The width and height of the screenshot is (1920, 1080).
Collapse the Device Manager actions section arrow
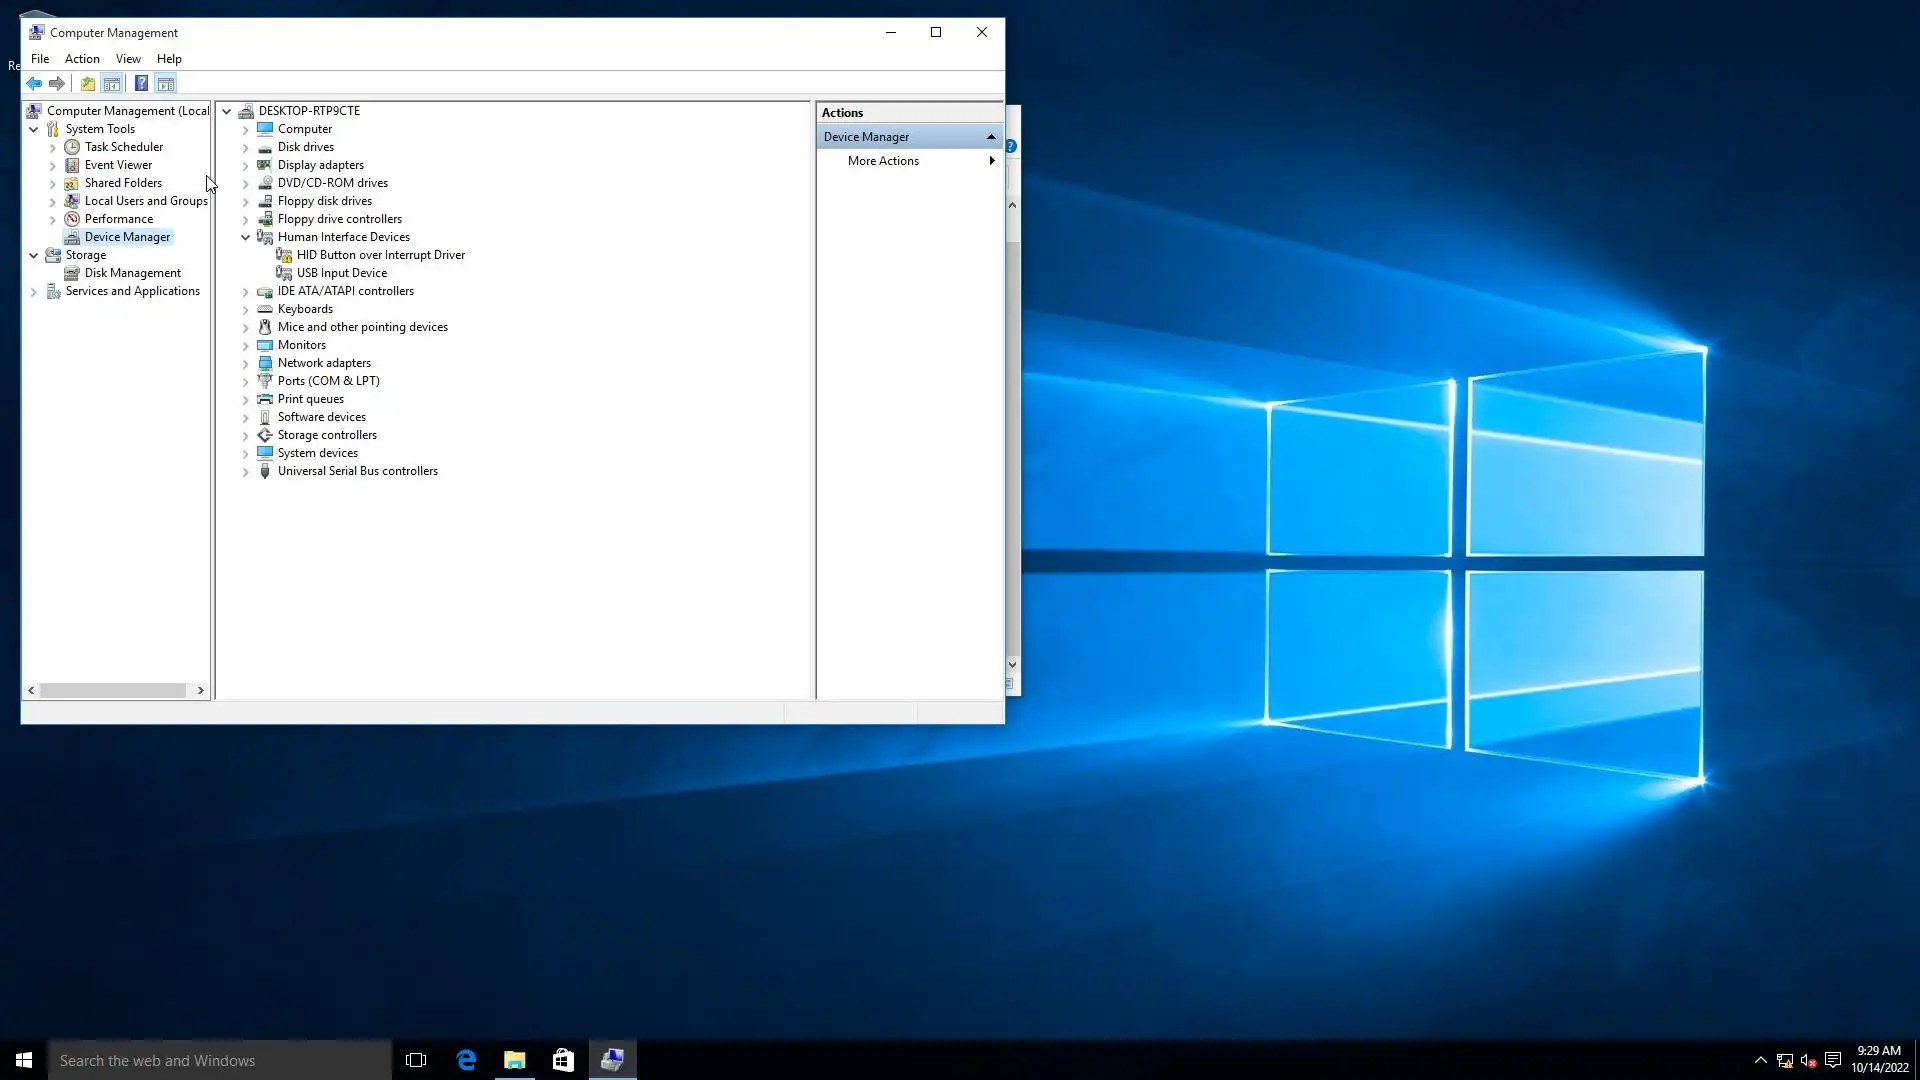click(991, 137)
